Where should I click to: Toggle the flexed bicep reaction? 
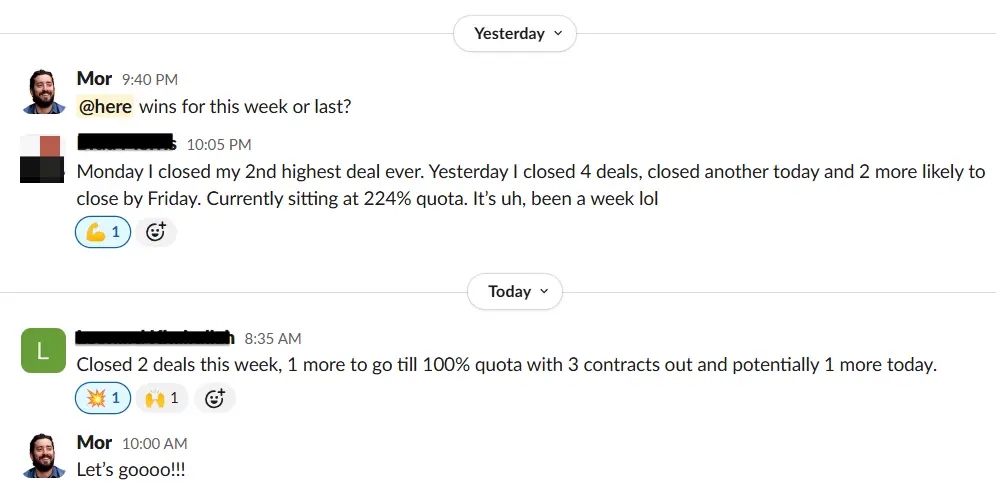(x=103, y=233)
